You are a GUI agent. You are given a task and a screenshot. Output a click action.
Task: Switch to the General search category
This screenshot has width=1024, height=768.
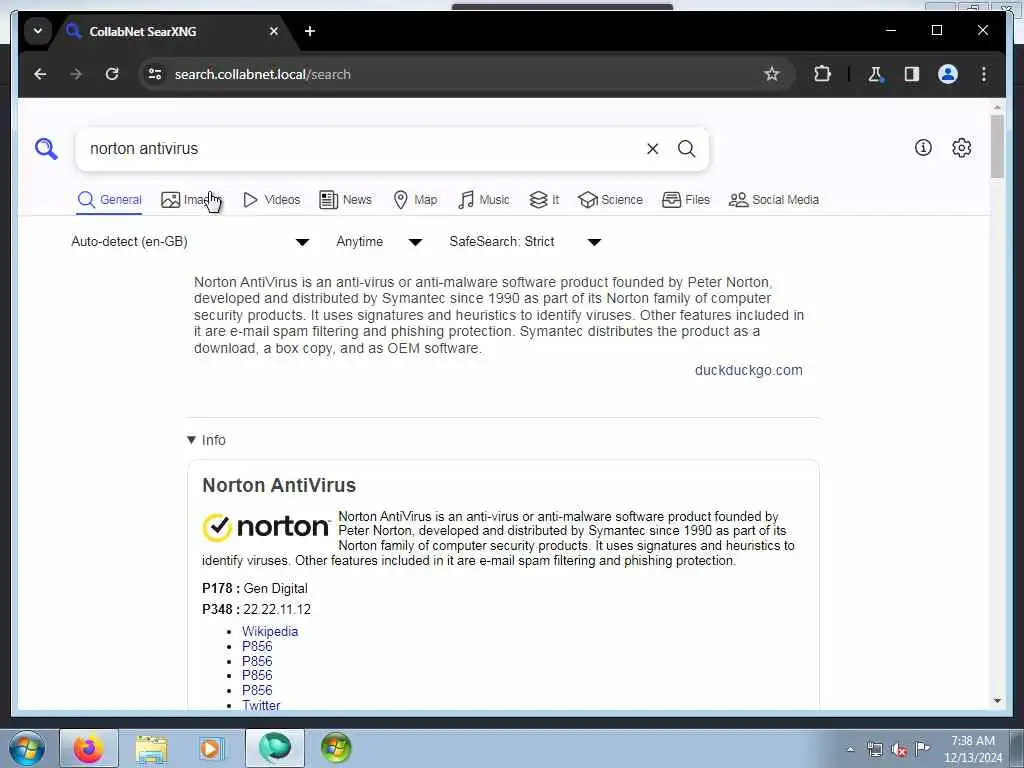point(110,200)
